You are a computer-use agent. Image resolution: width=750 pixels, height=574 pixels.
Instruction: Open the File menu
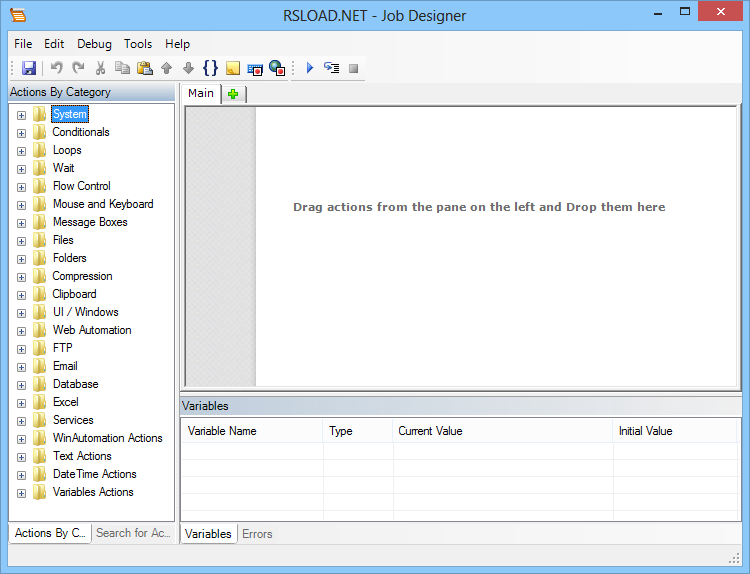23,44
